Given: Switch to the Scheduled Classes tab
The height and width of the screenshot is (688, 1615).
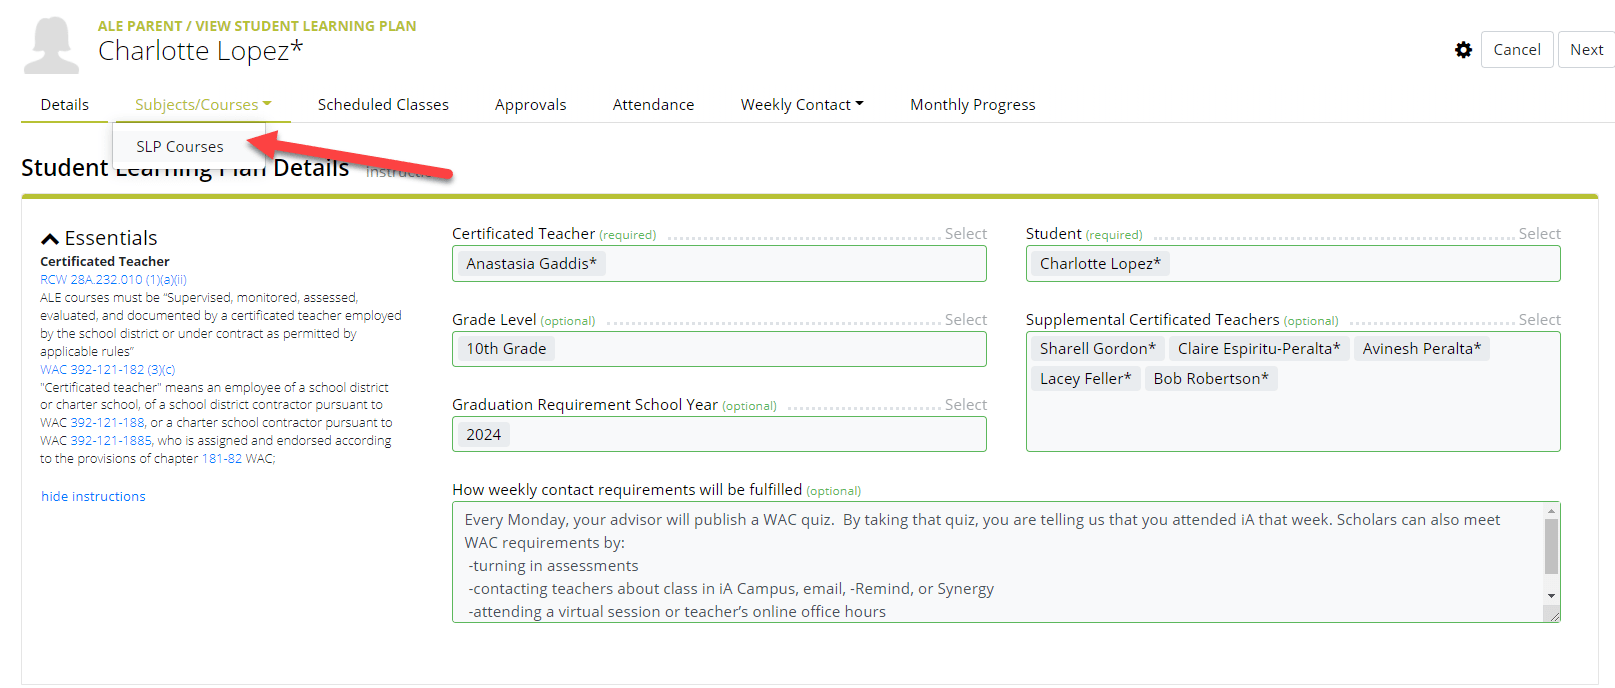Looking at the screenshot, I should 383,103.
